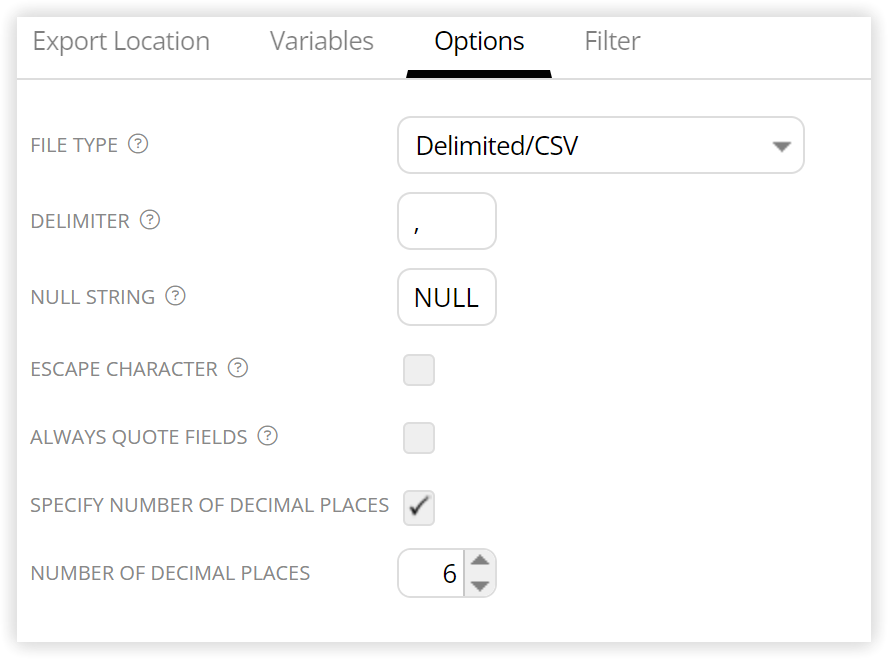This screenshot has height=659, width=888.
Task: Switch to the Export Location tab
Action: pos(121,41)
